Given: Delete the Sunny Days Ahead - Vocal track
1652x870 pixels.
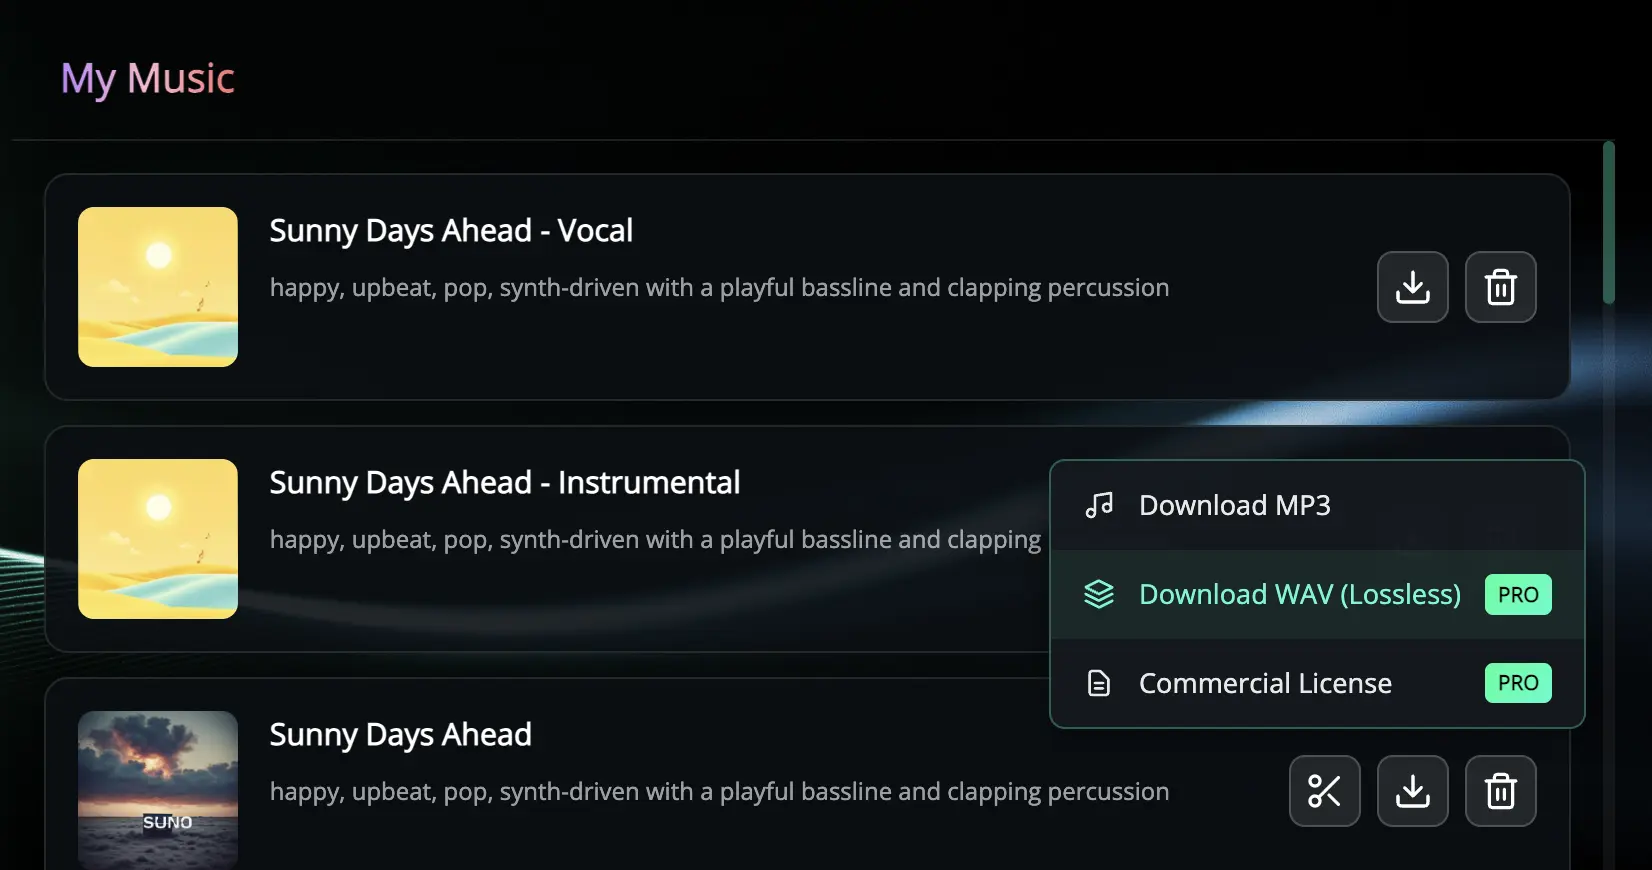Looking at the screenshot, I should (x=1500, y=287).
